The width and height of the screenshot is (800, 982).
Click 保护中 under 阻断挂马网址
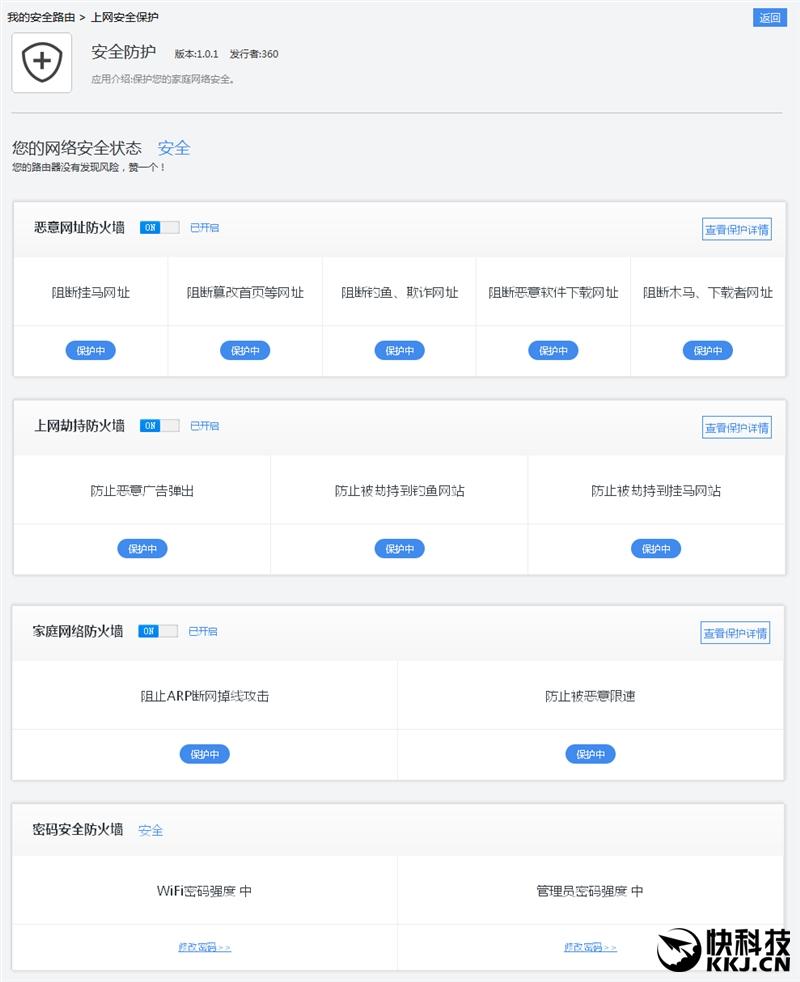[90, 350]
